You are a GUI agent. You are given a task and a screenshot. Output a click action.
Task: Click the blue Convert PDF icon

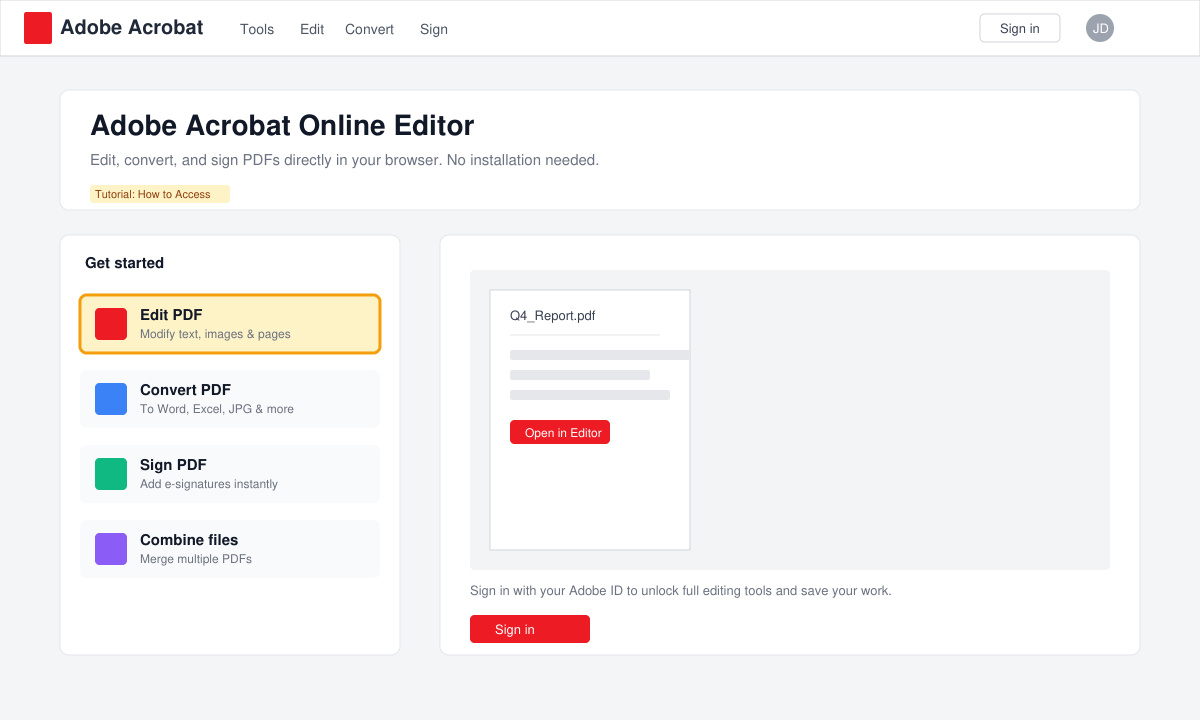[x=111, y=399]
